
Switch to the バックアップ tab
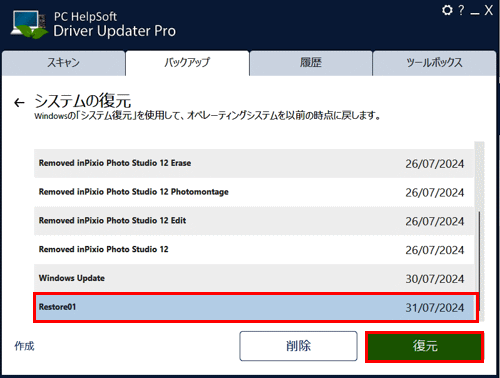pos(187,63)
